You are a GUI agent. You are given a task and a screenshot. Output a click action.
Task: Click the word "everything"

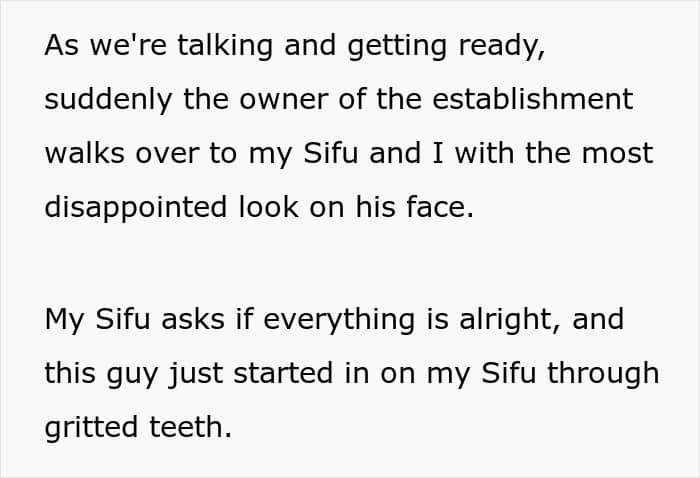coord(339,320)
